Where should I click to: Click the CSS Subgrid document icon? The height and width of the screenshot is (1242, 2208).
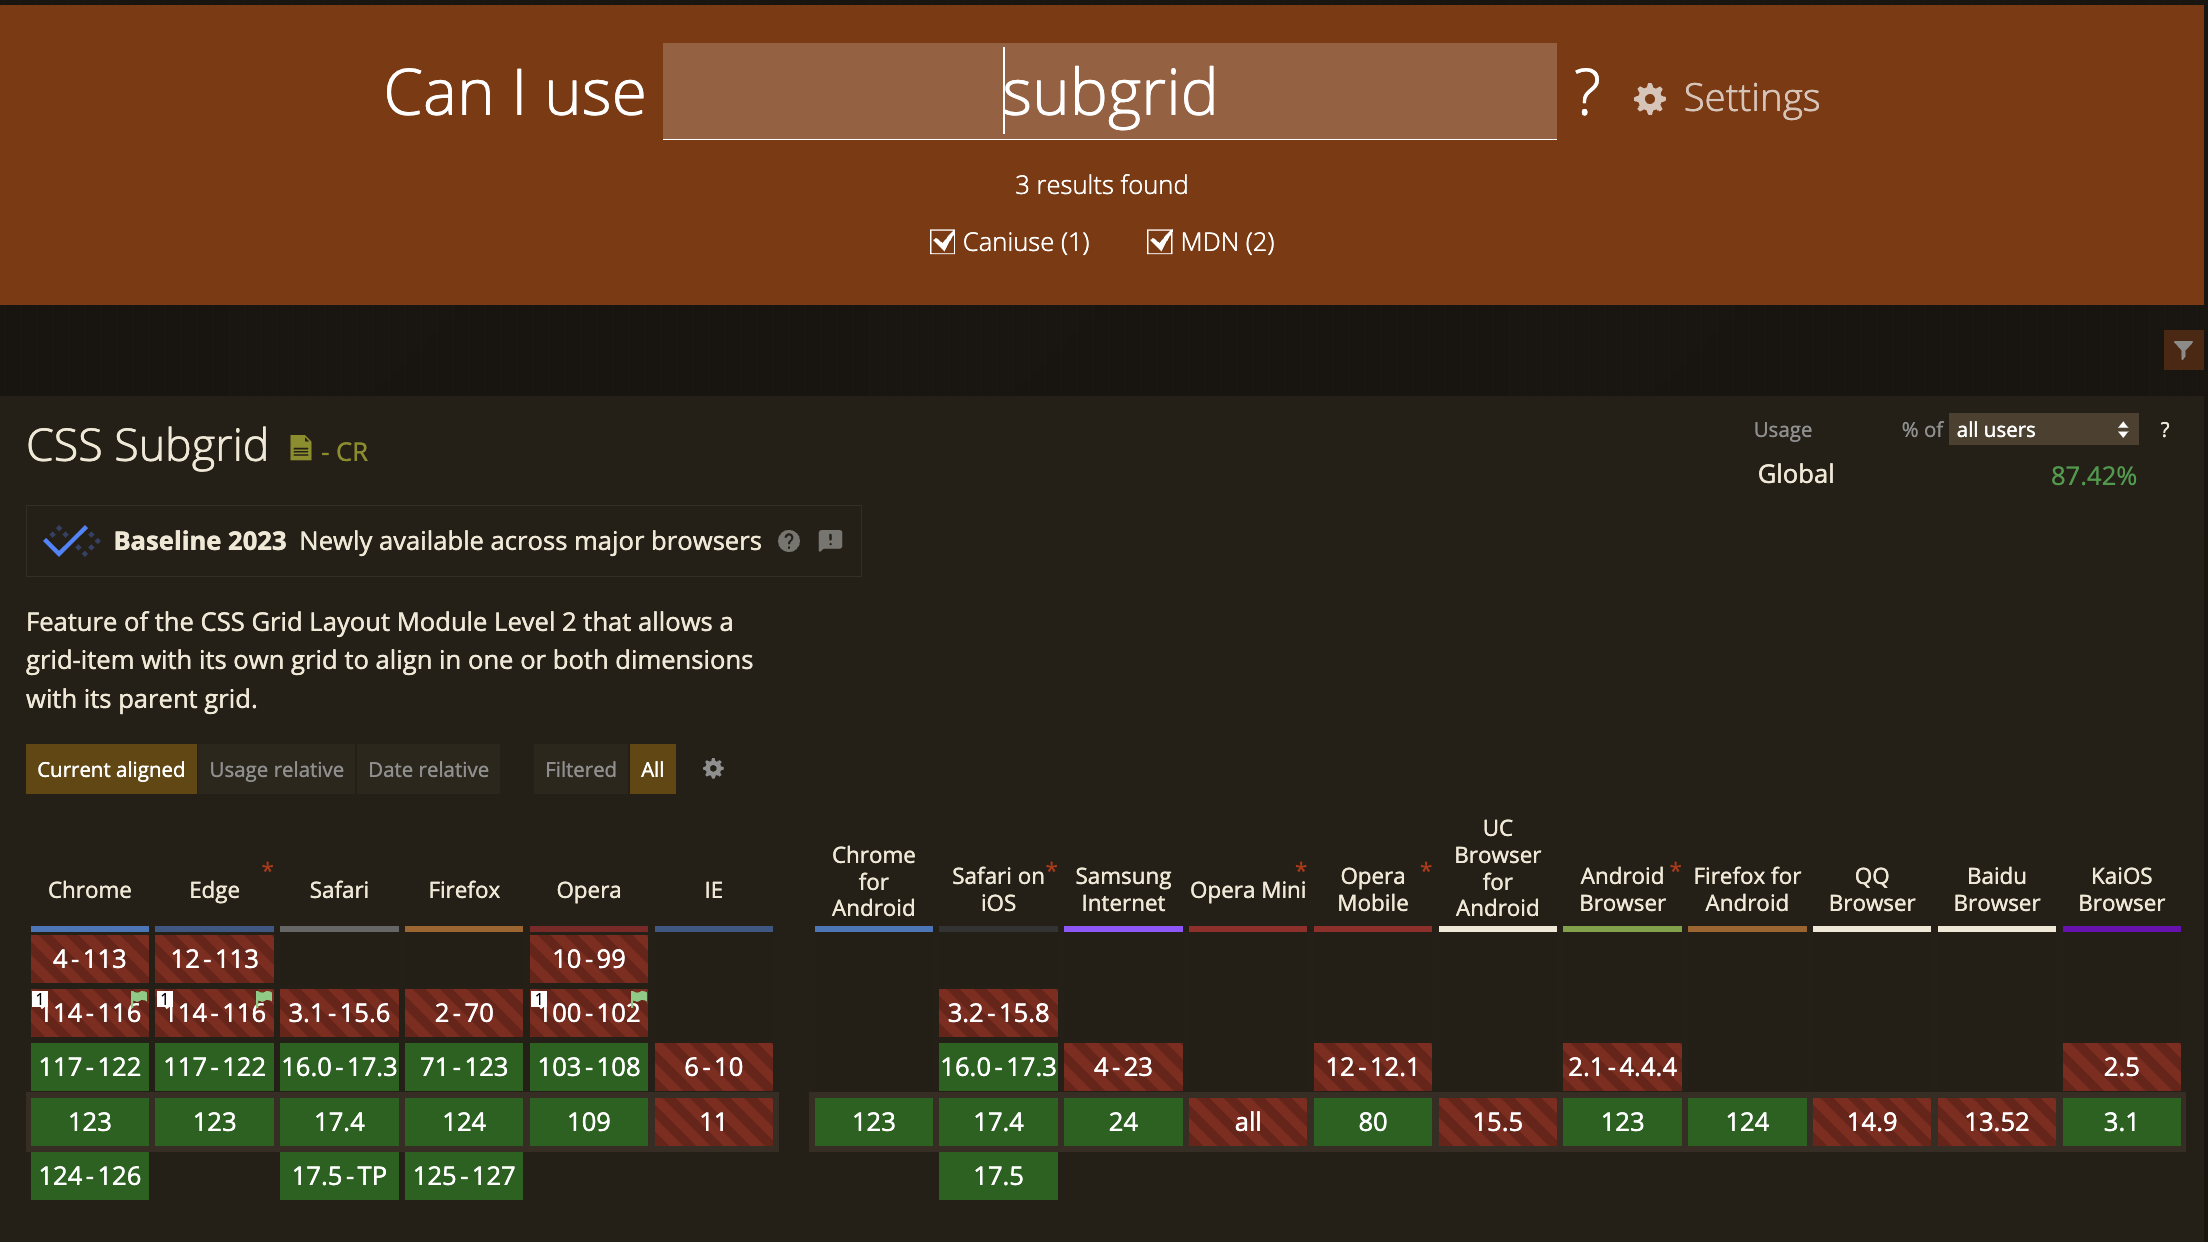(x=299, y=446)
